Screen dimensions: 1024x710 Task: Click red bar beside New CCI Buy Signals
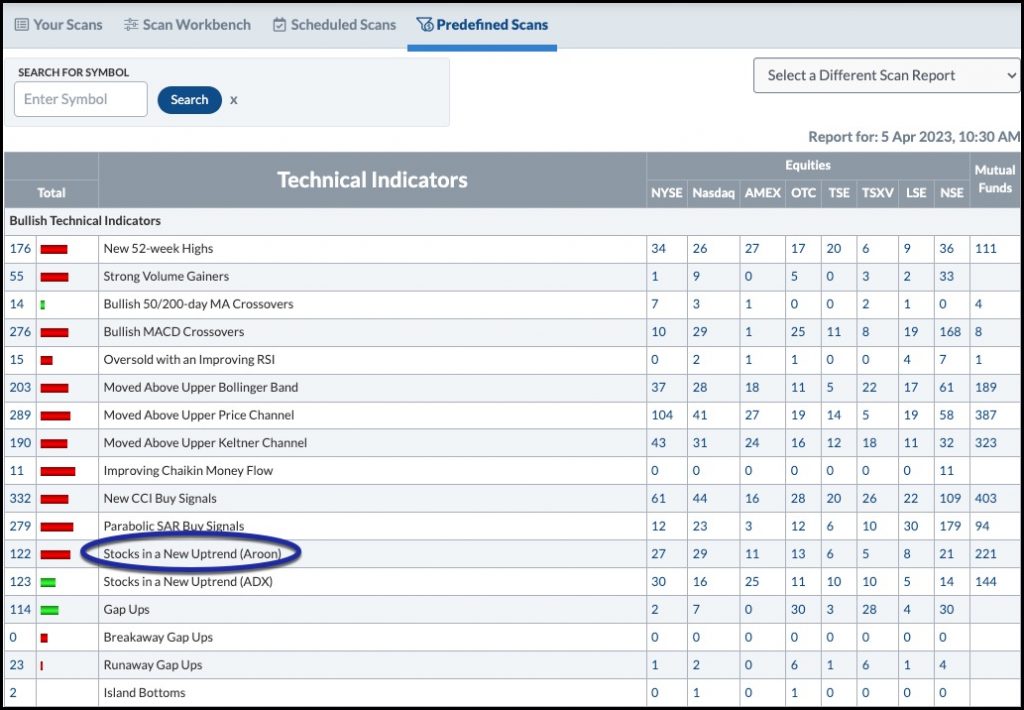54,499
